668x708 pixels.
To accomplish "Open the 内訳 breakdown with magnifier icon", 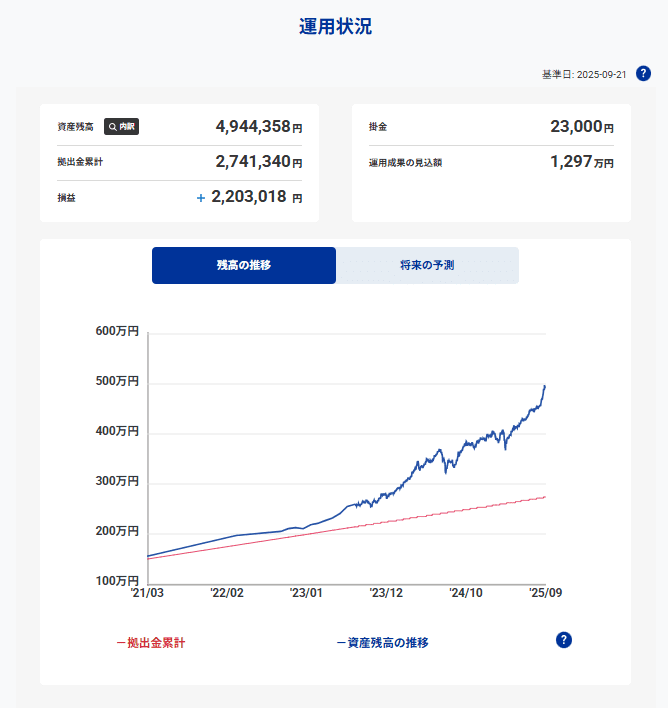I will point(121,127).
